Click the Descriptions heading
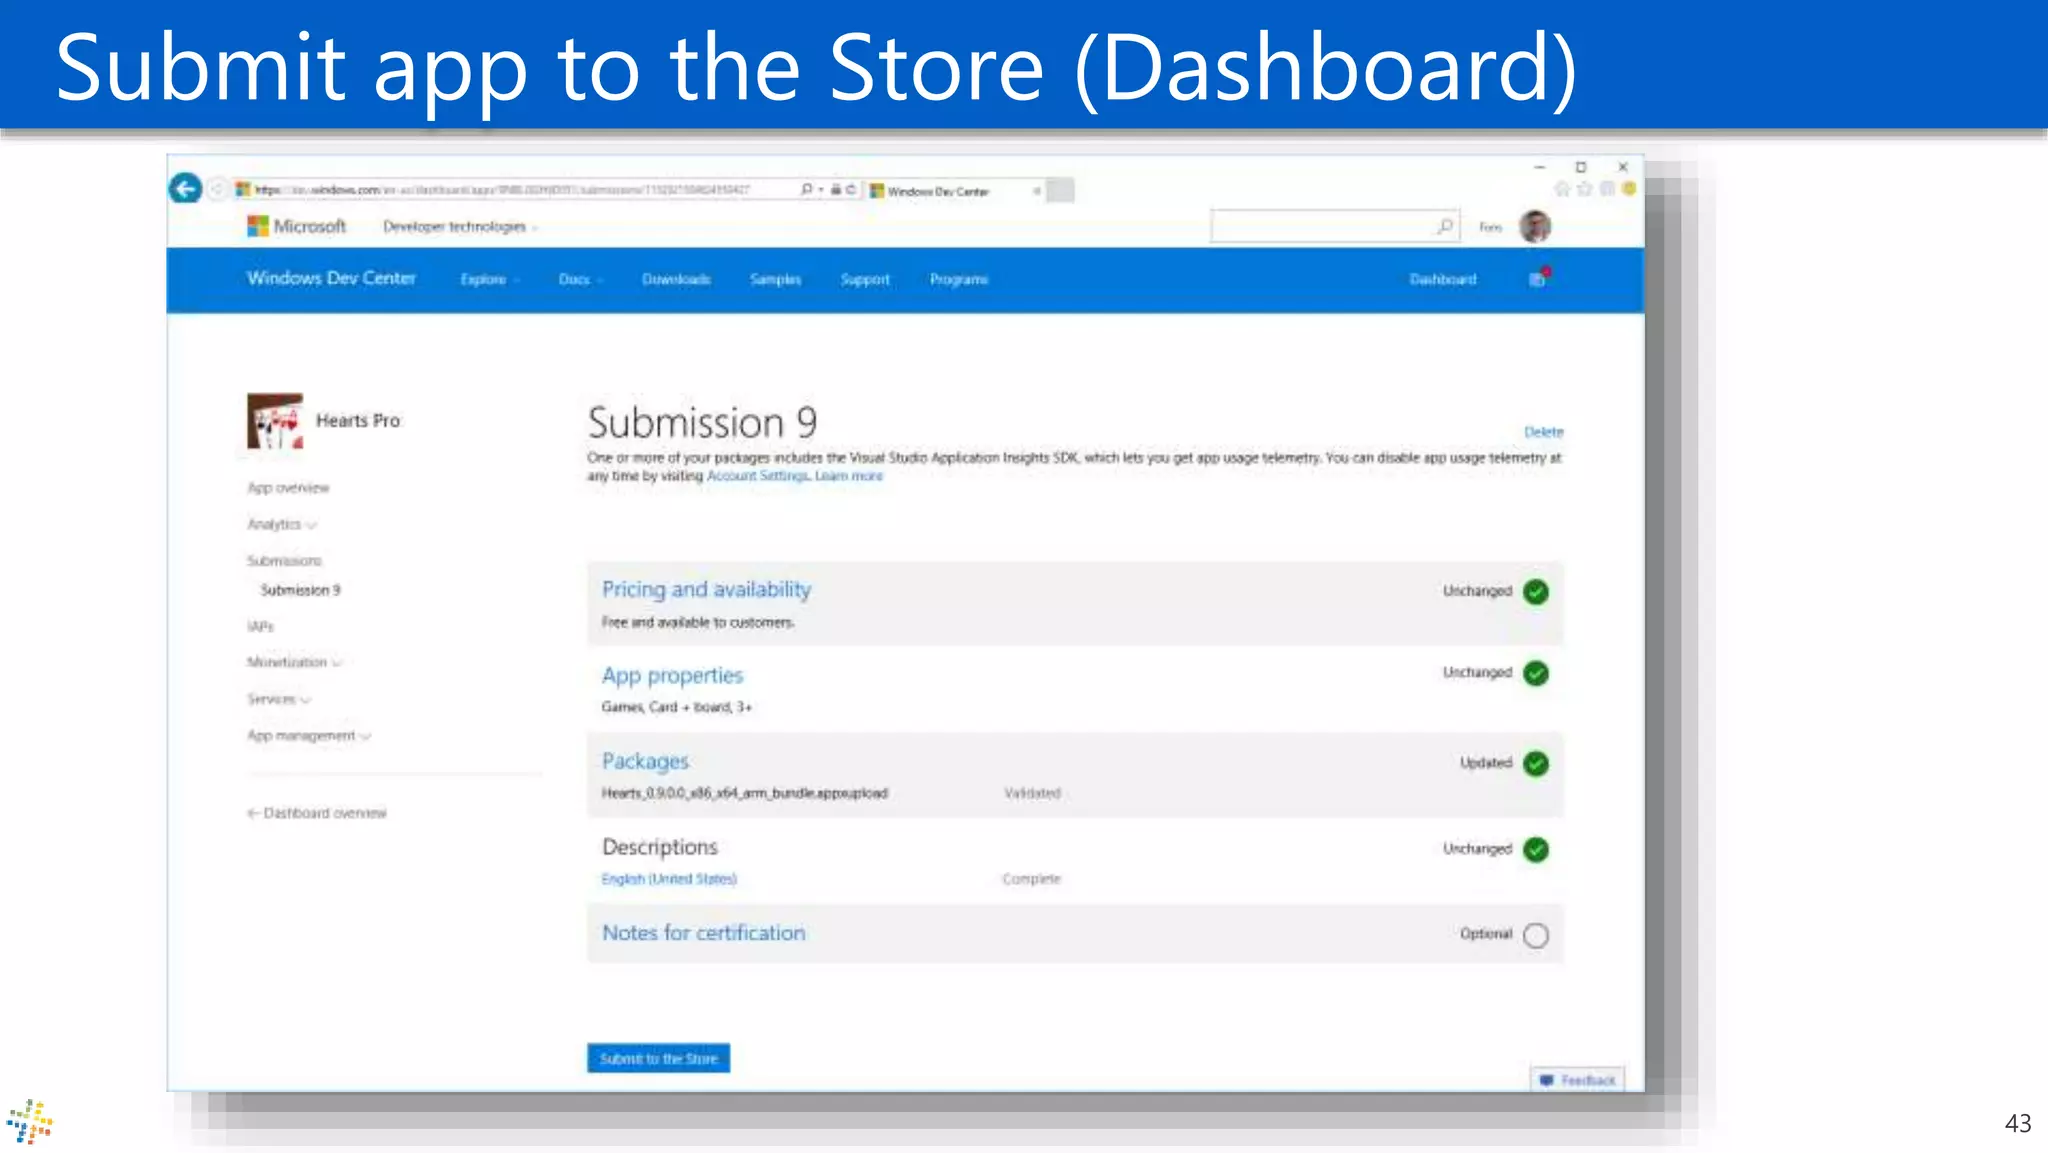The image size is (2048, 1153). click(x=660, y=847)
